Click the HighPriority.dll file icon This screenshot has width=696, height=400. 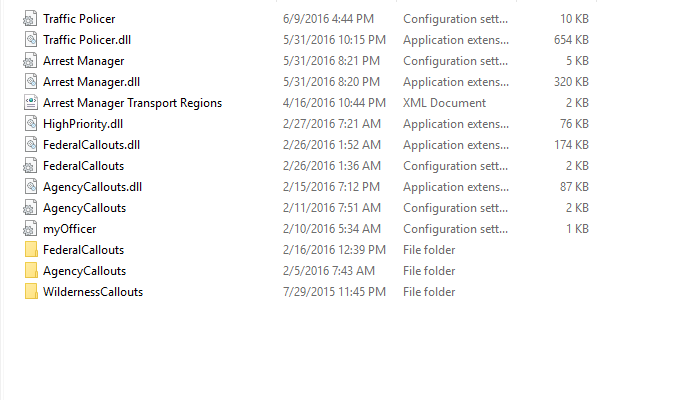[31, 124]
